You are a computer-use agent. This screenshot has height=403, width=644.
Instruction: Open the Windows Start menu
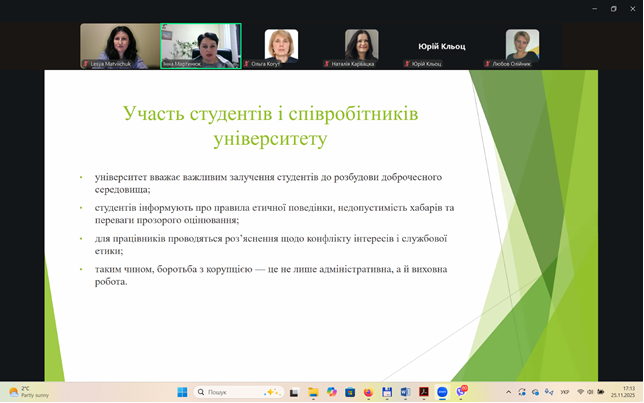coord(182,392)
